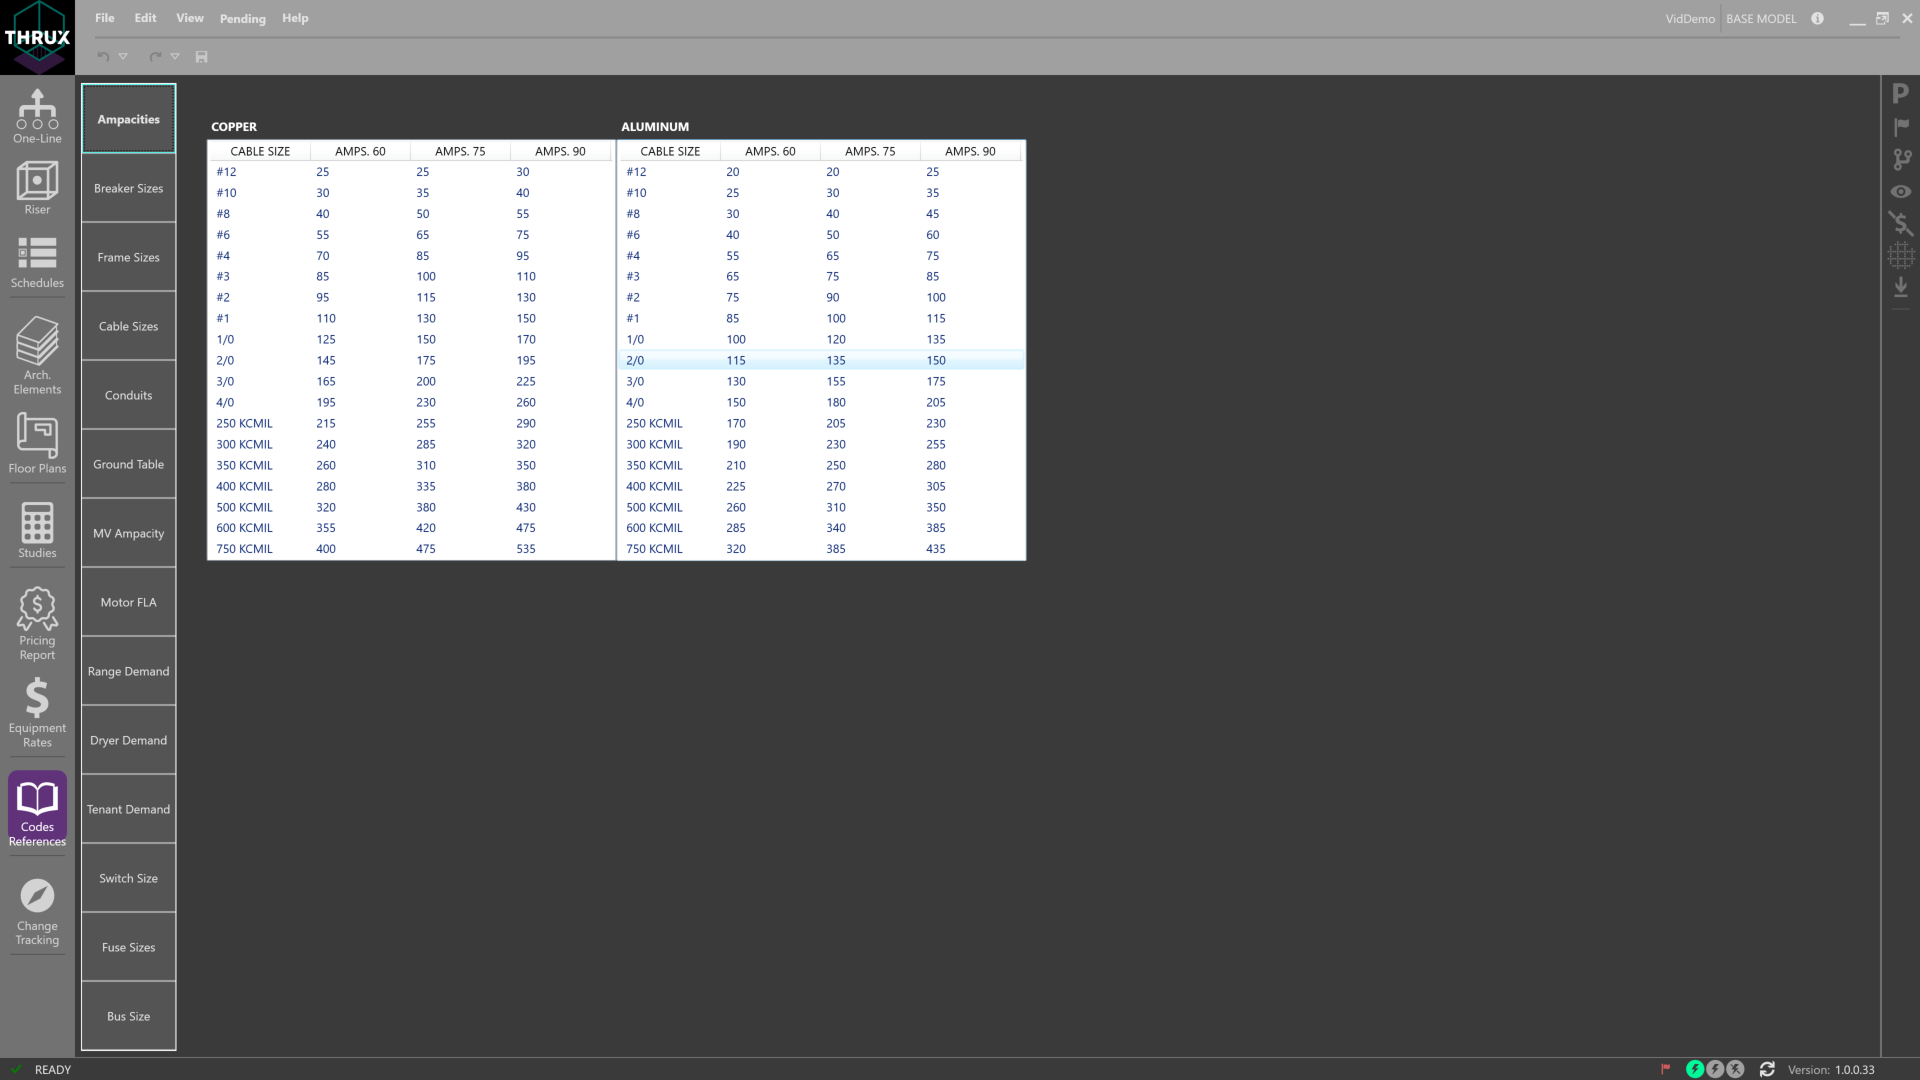Click the red flag in status bar
Image resolution: width=1920 pixels, height=1080 pixels.
1665,1069
